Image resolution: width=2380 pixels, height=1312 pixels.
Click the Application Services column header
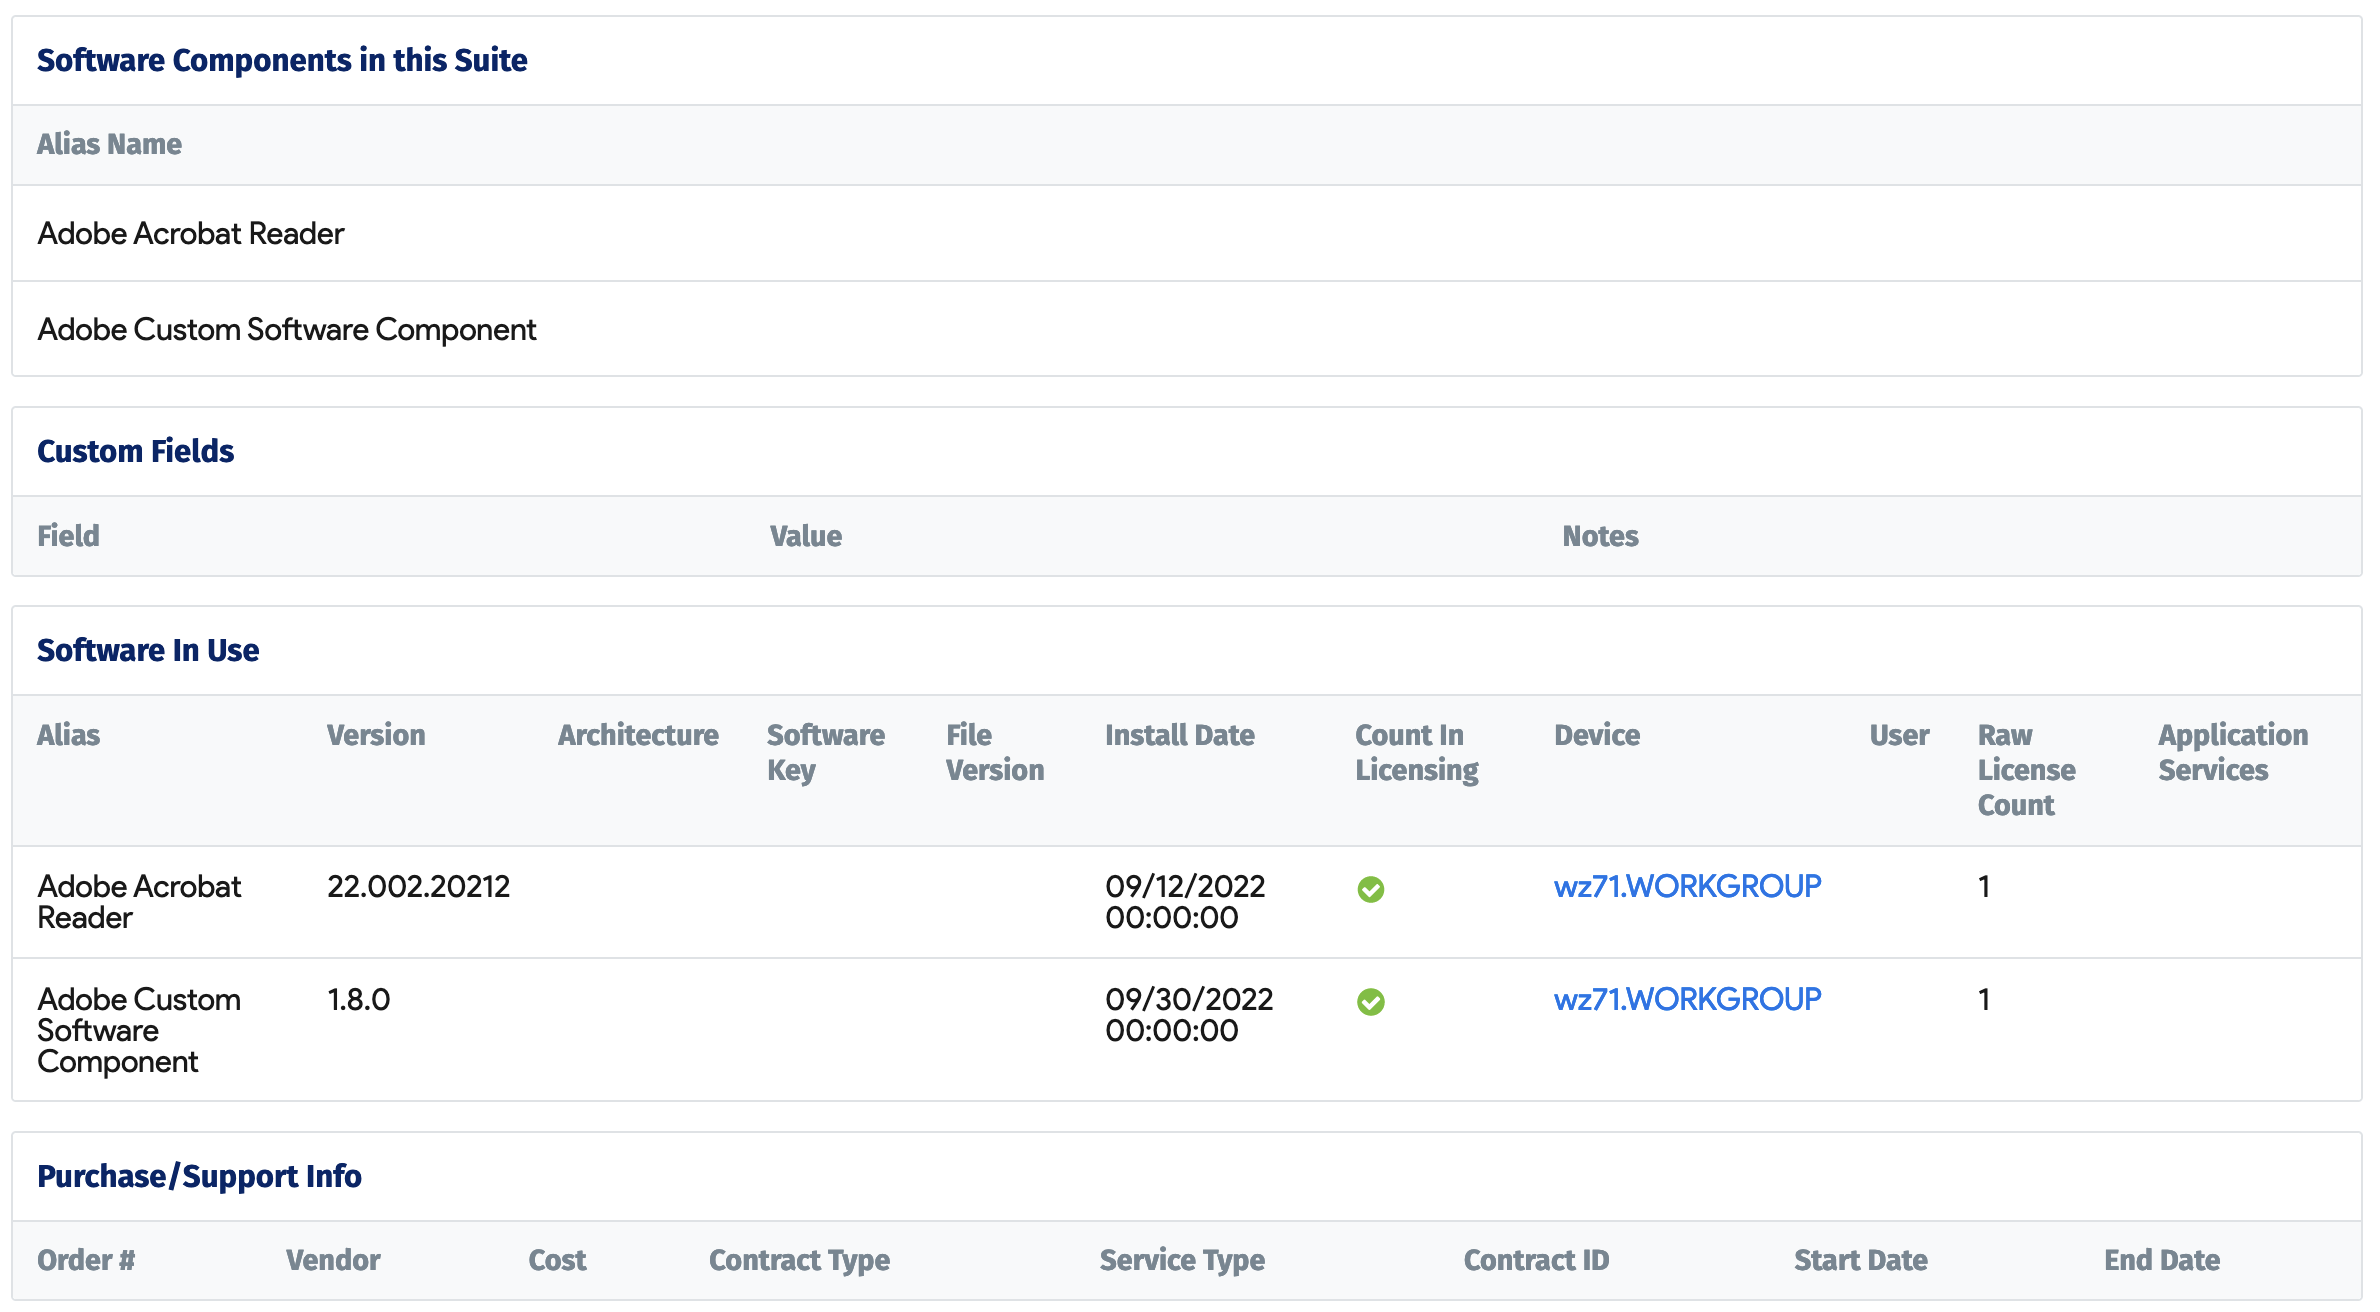click(2231, 752)
